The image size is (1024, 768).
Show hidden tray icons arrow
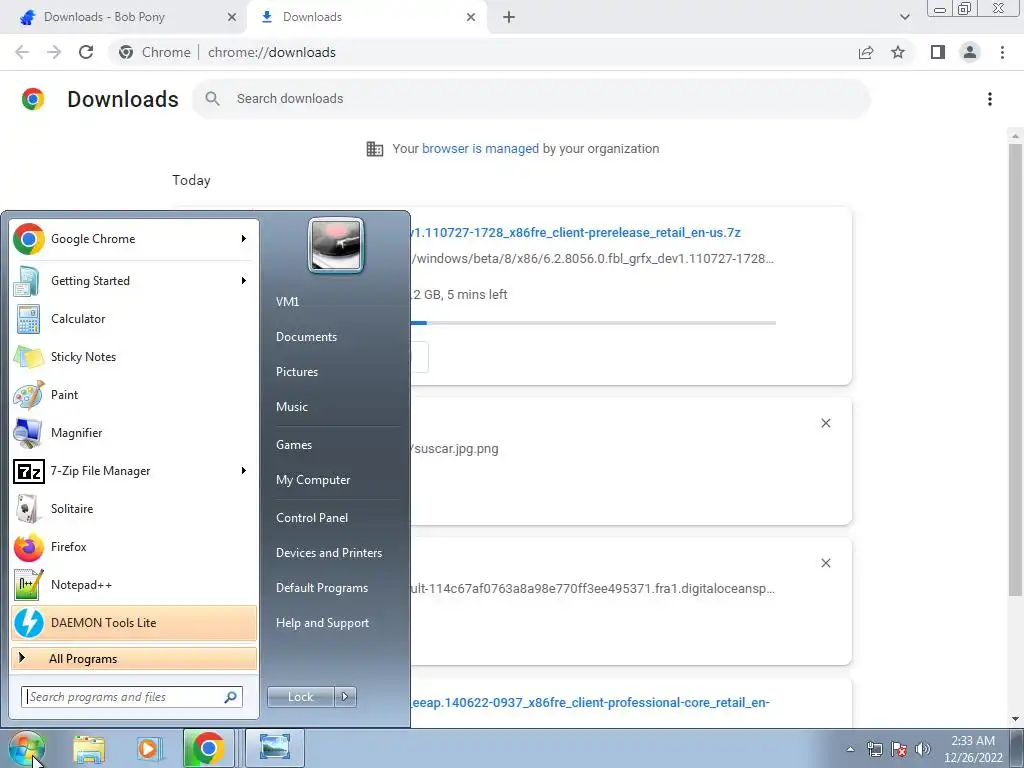pyautogui.click(x=850, y=749)
